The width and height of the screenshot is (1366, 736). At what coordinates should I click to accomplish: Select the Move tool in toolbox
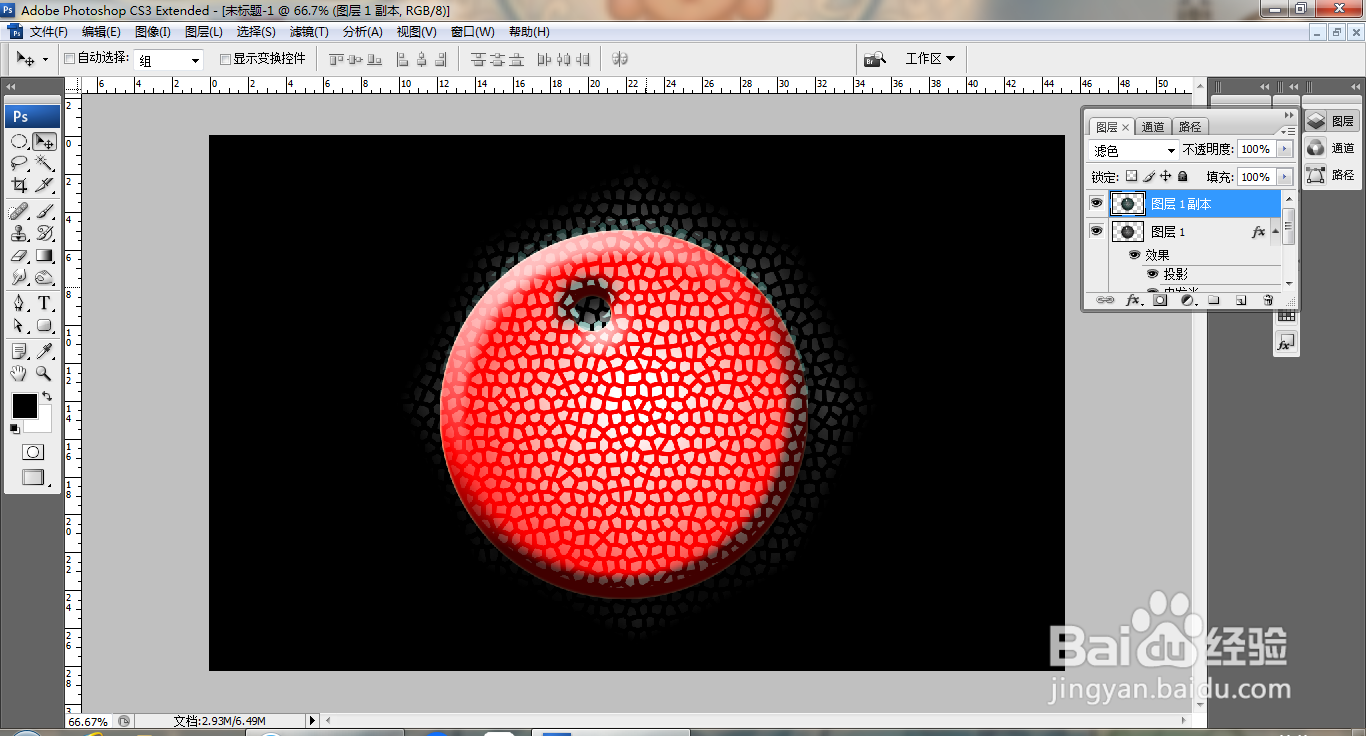[44, 142]
